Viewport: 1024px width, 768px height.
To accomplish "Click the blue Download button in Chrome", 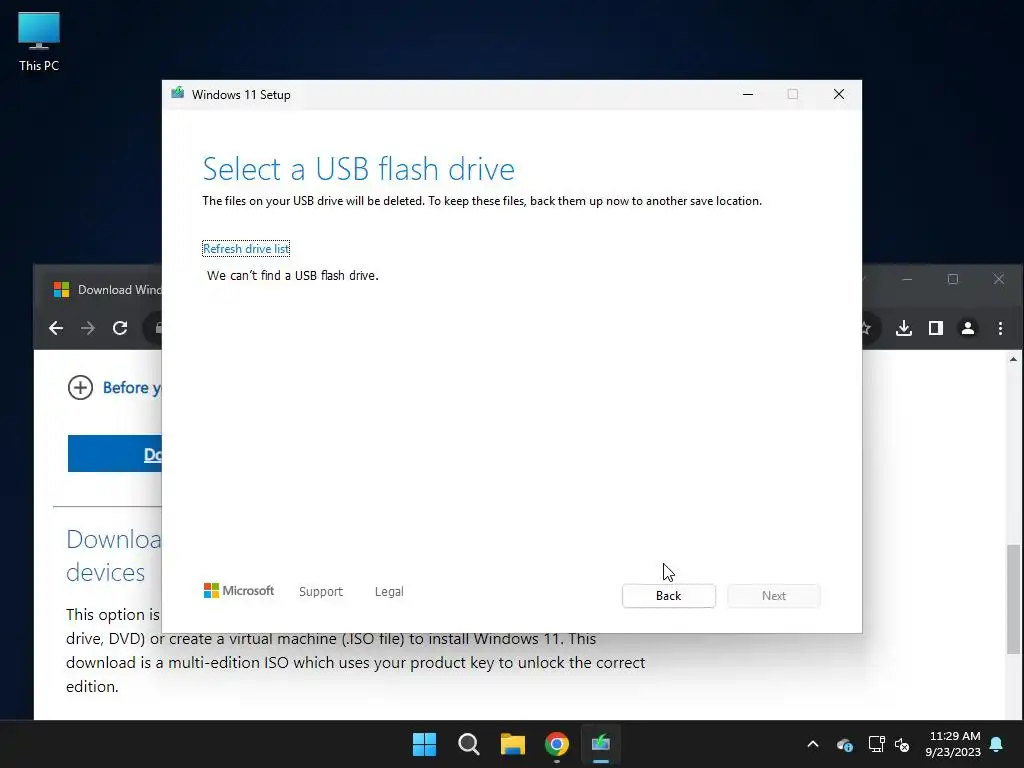I will (115, 453).
